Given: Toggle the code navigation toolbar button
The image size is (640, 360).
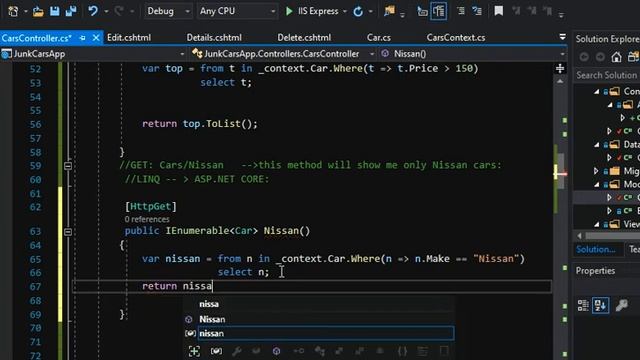Looking at the screenshot, I should click(422, 11).
